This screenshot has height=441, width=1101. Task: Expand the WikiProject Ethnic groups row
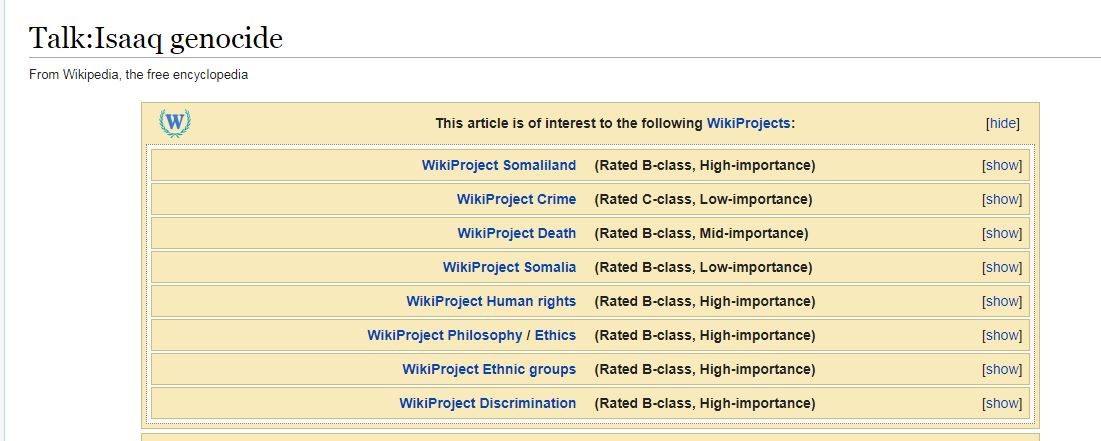[x=1002, y=369]
